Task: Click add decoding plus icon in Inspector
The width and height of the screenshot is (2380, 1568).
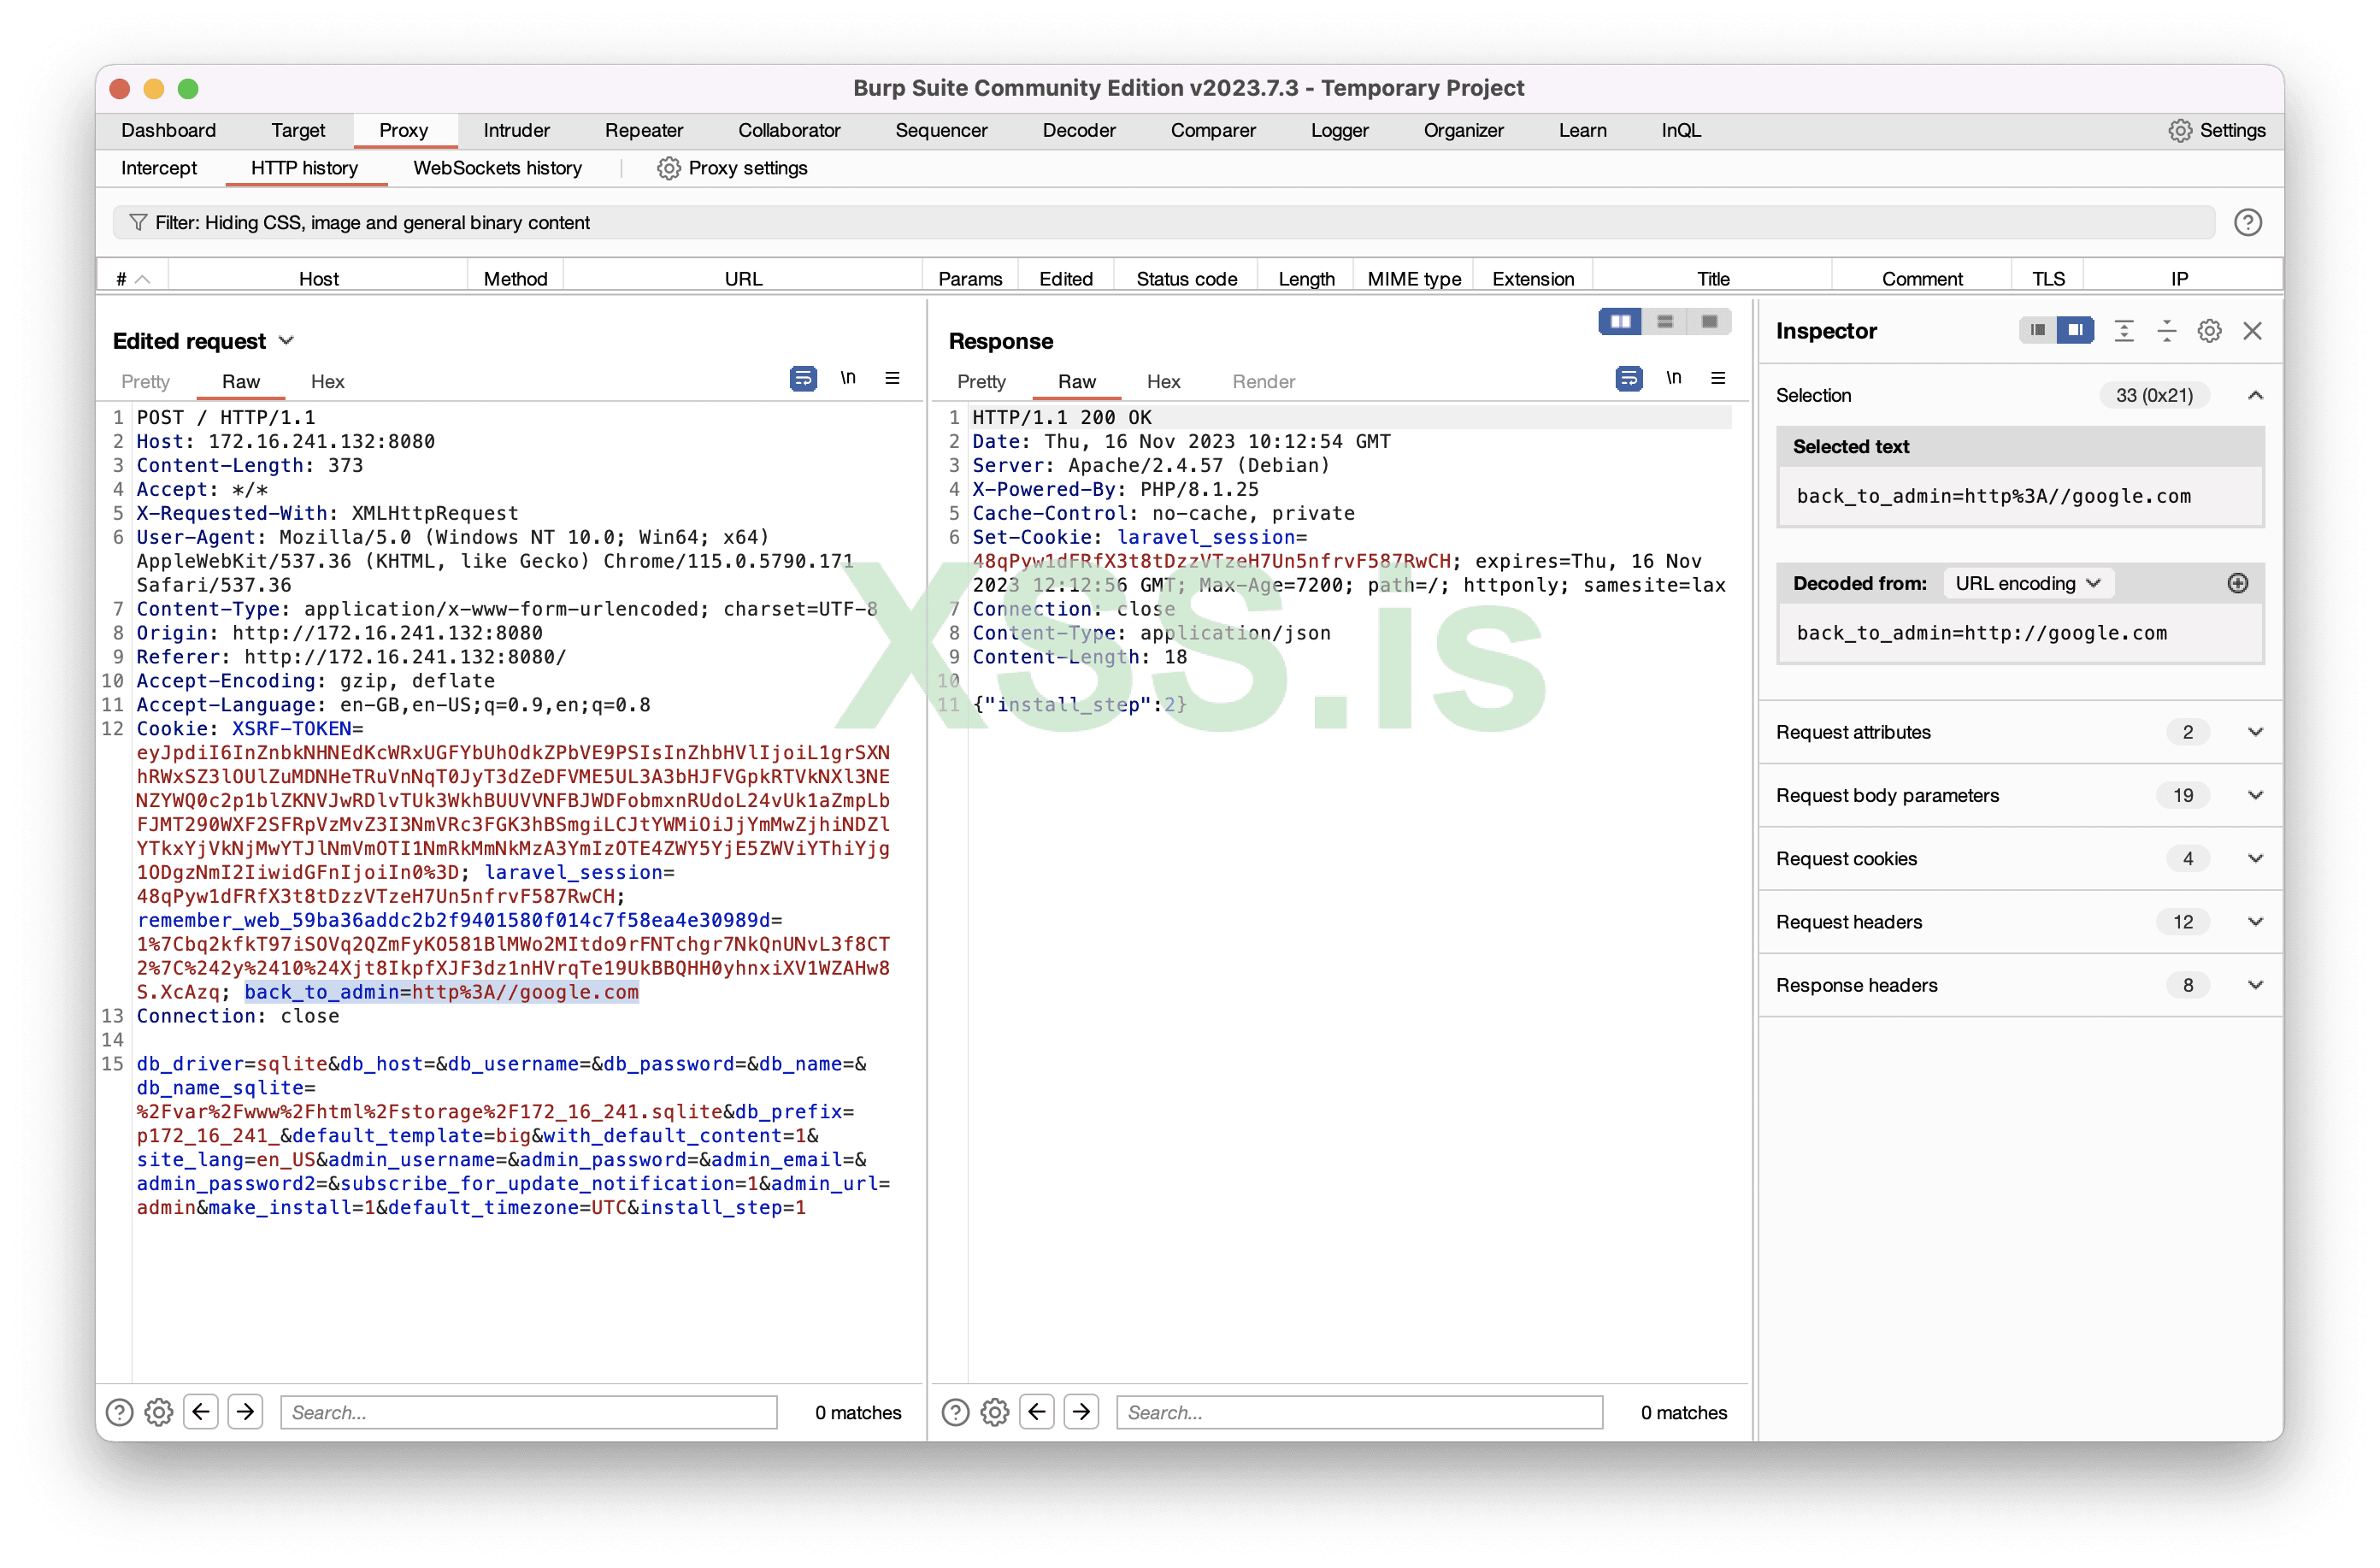Action: 2238,583
